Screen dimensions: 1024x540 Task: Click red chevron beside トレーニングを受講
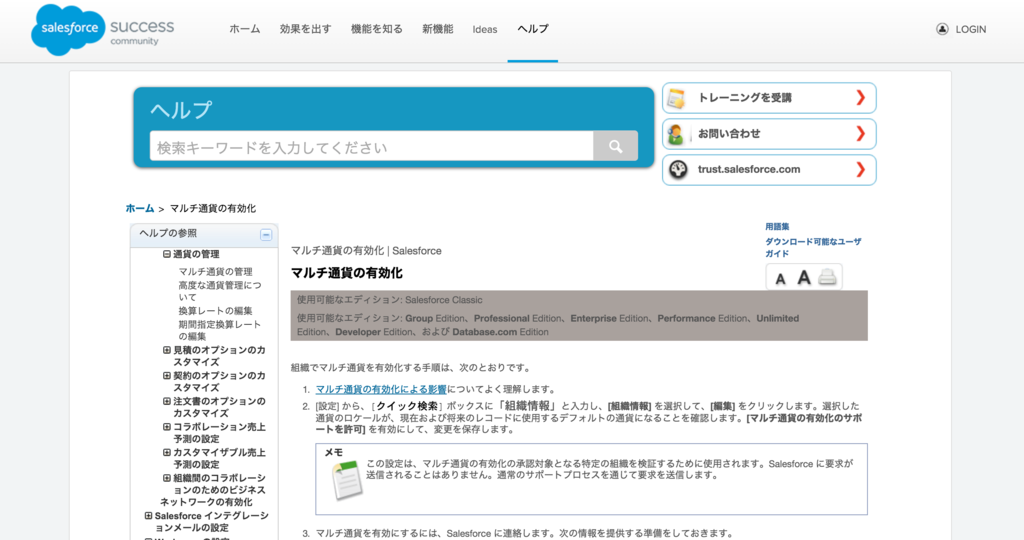pyautogui.click(x=861, y=98)
